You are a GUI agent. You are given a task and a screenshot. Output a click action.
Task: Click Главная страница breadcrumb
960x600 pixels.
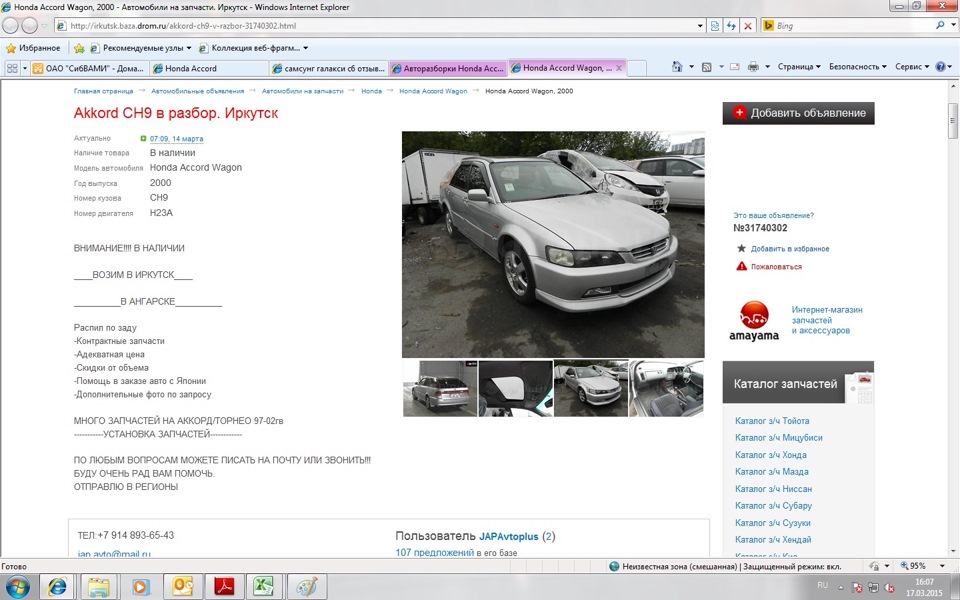click(x=103, y=91)
